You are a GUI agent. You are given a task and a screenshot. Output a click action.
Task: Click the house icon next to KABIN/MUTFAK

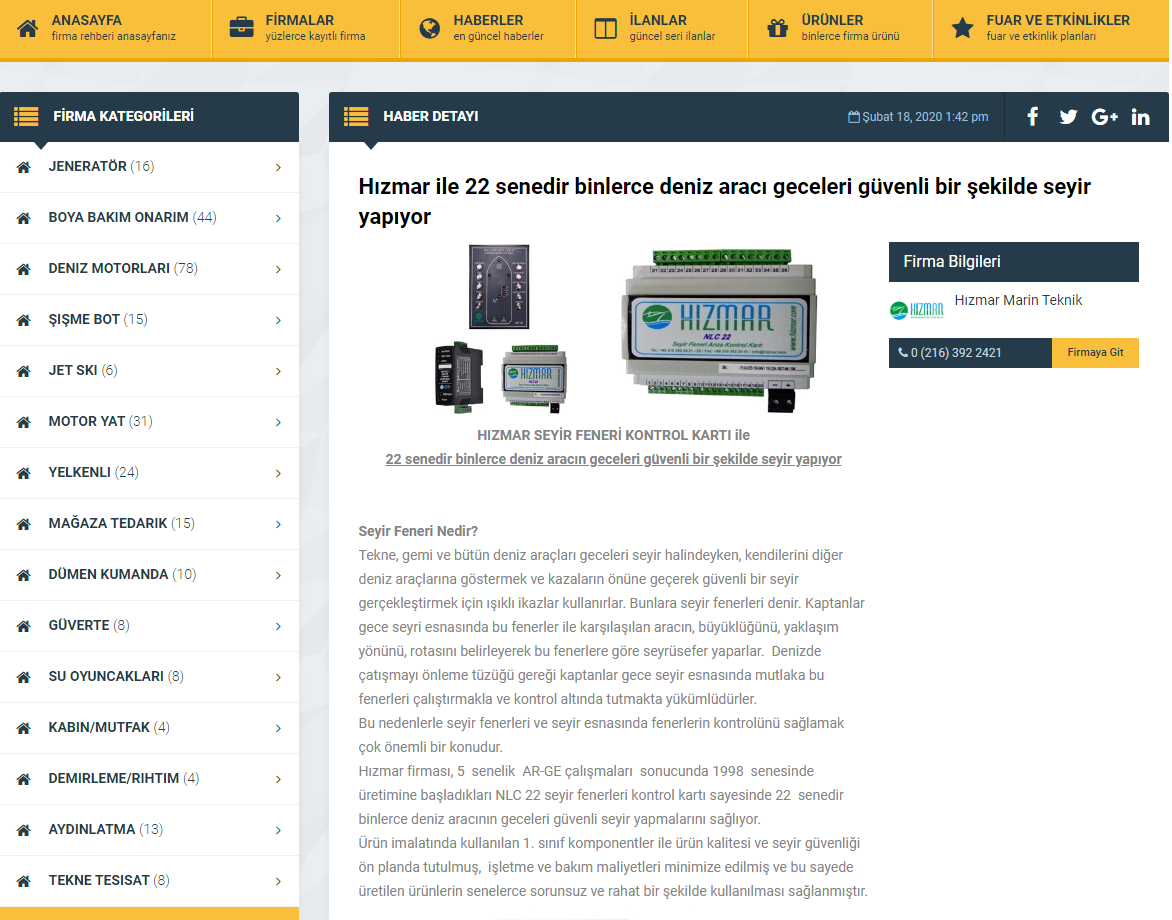24,728
